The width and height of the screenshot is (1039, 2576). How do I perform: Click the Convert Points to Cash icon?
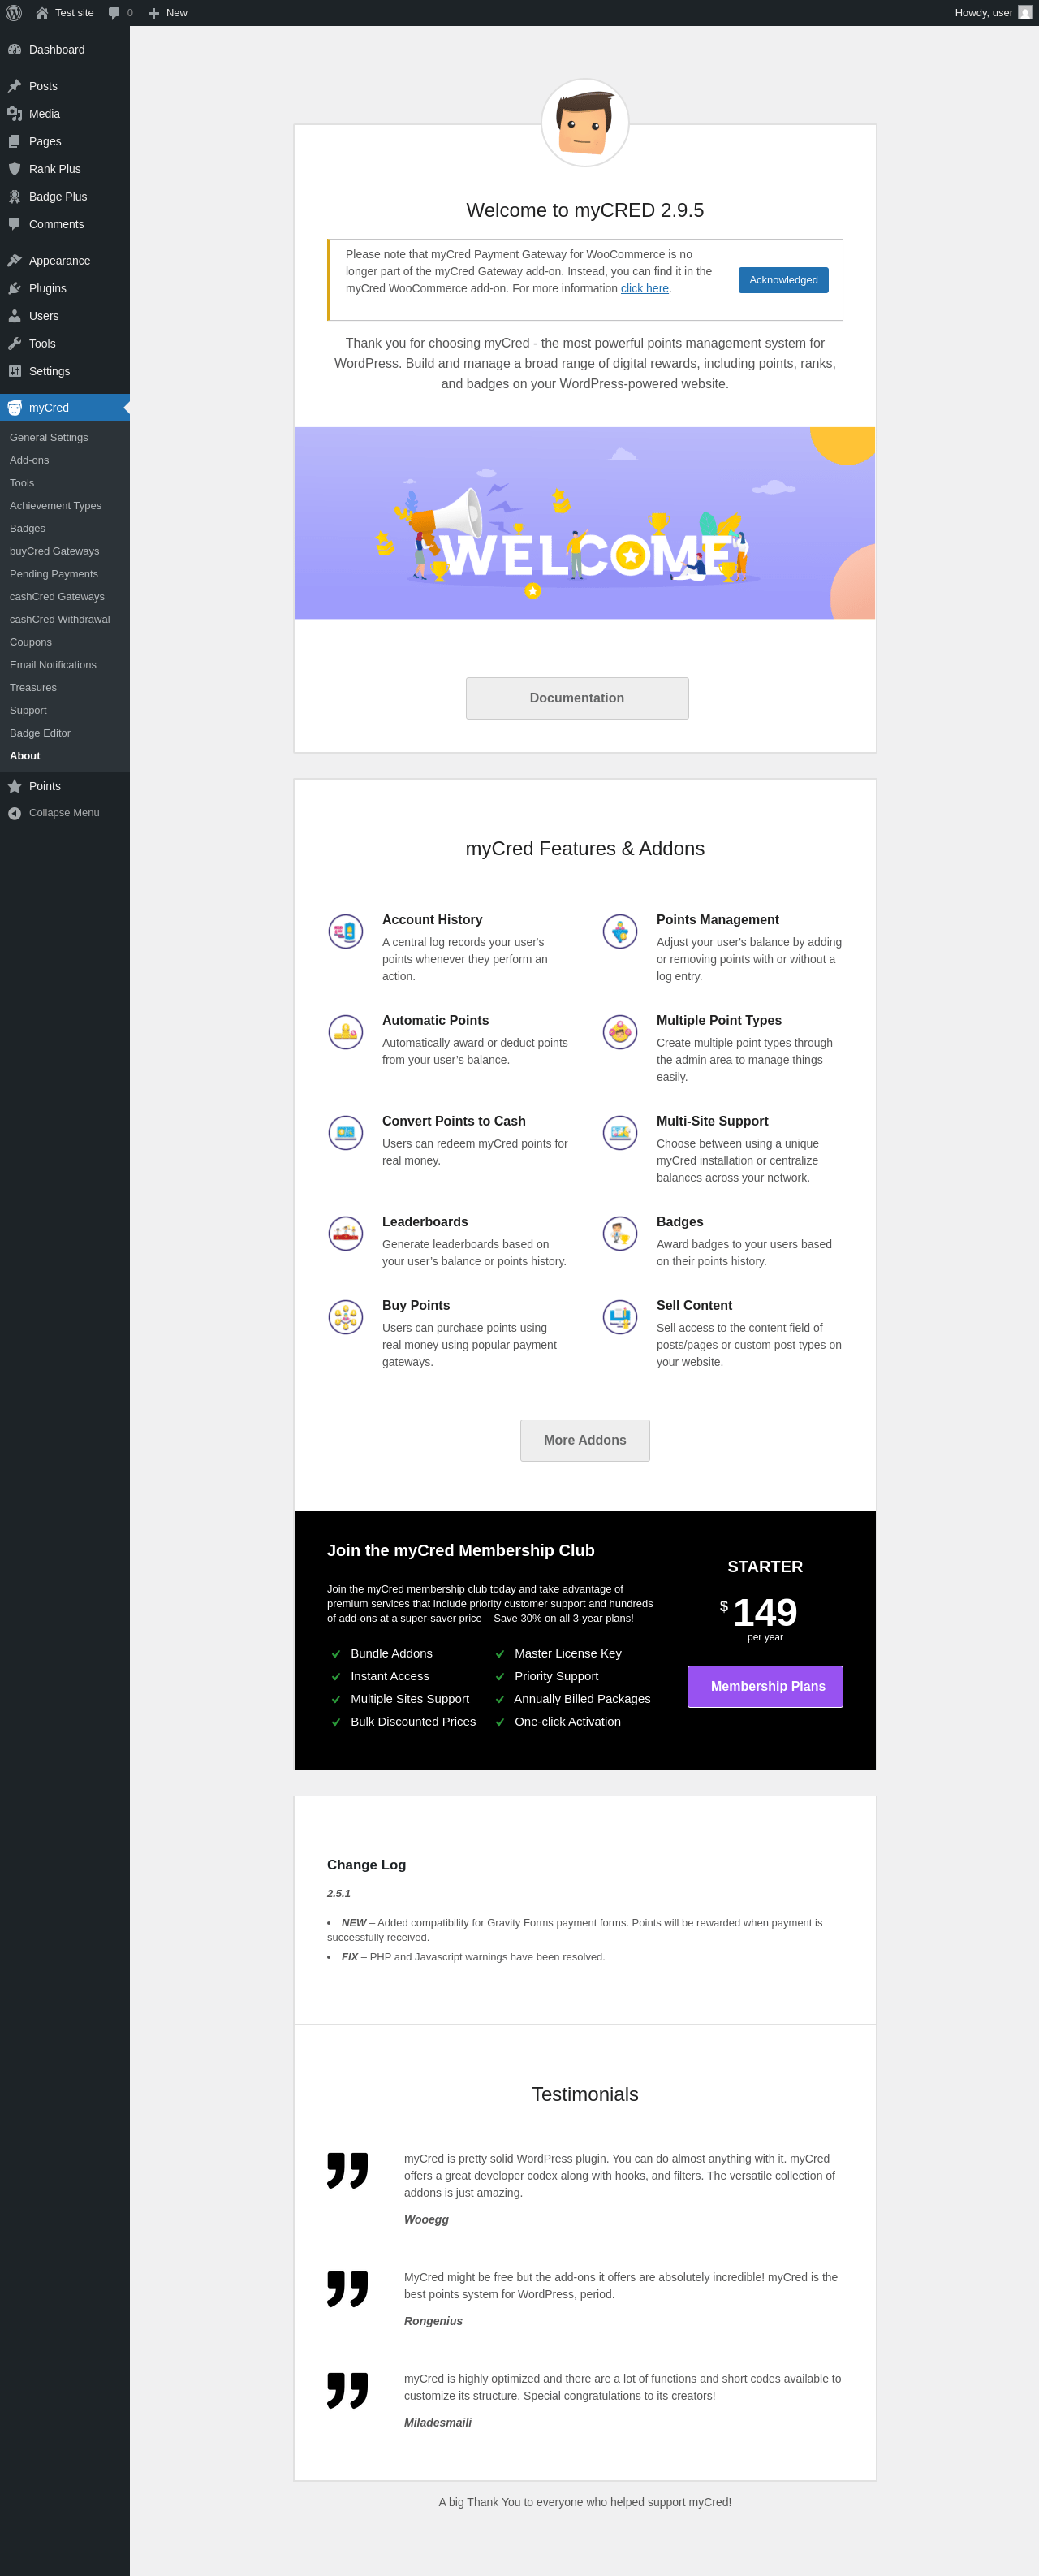click(x=346, y=1132)
